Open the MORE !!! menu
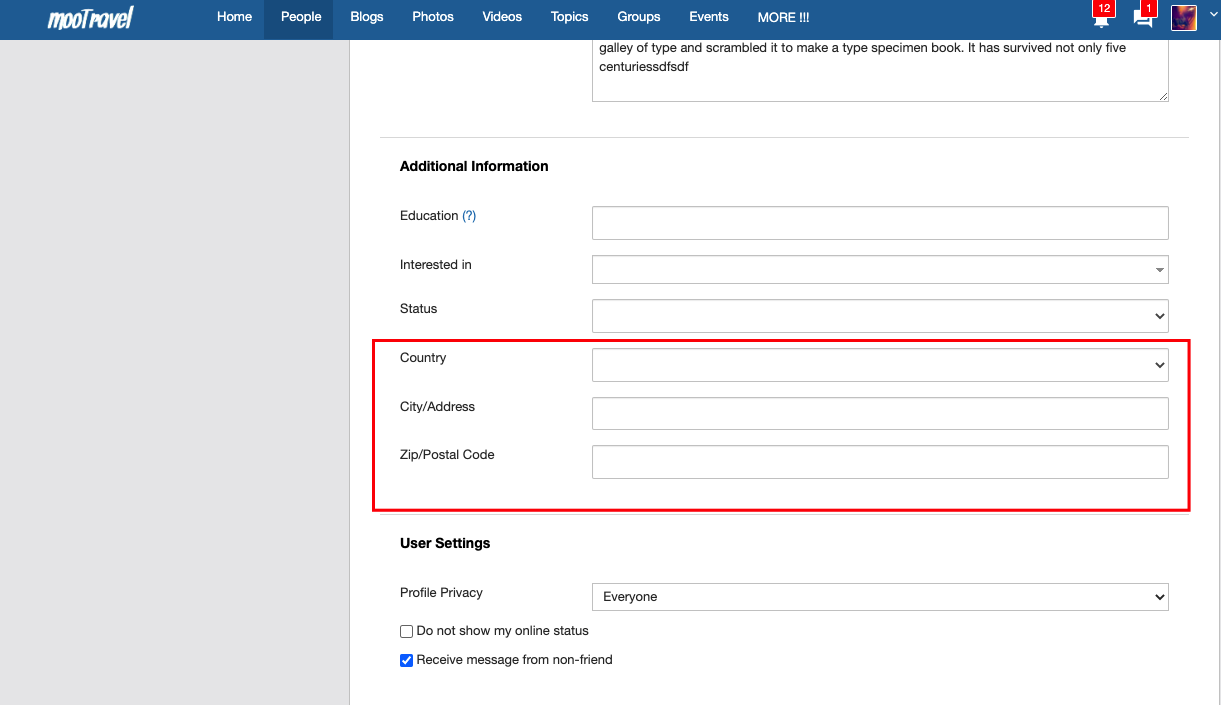Image resolution: width=1221 pixels, height=705 pixels. pyautogui.click(x=783, y=17)
